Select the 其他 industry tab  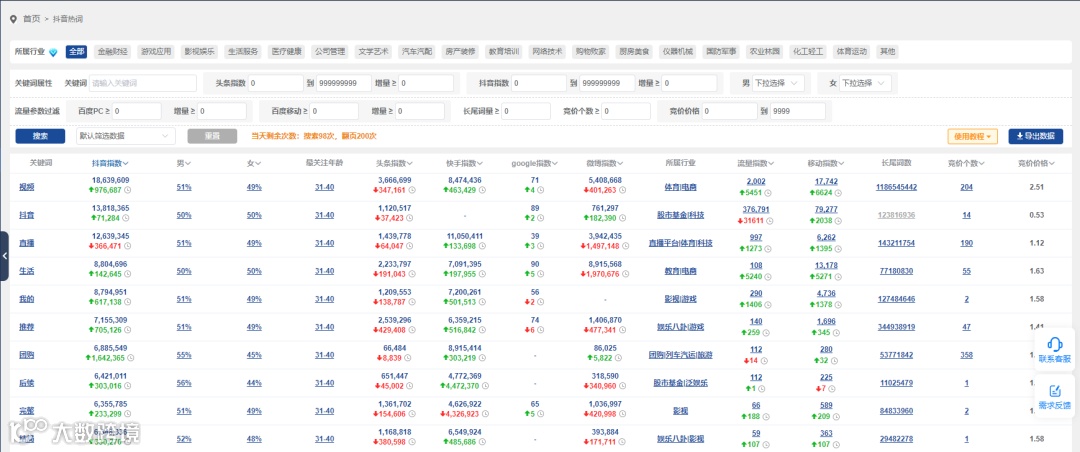point(888,52)
